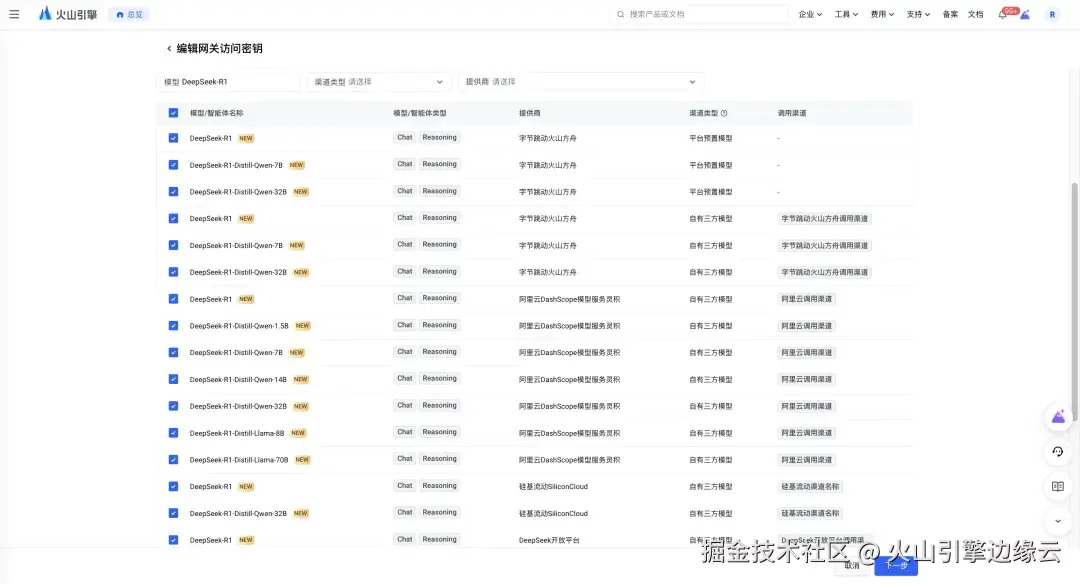Click 自有三方模型 cell in Qwen-14B row
Image resolution: width=1080 pixels, height=584 pixels.
711,379
